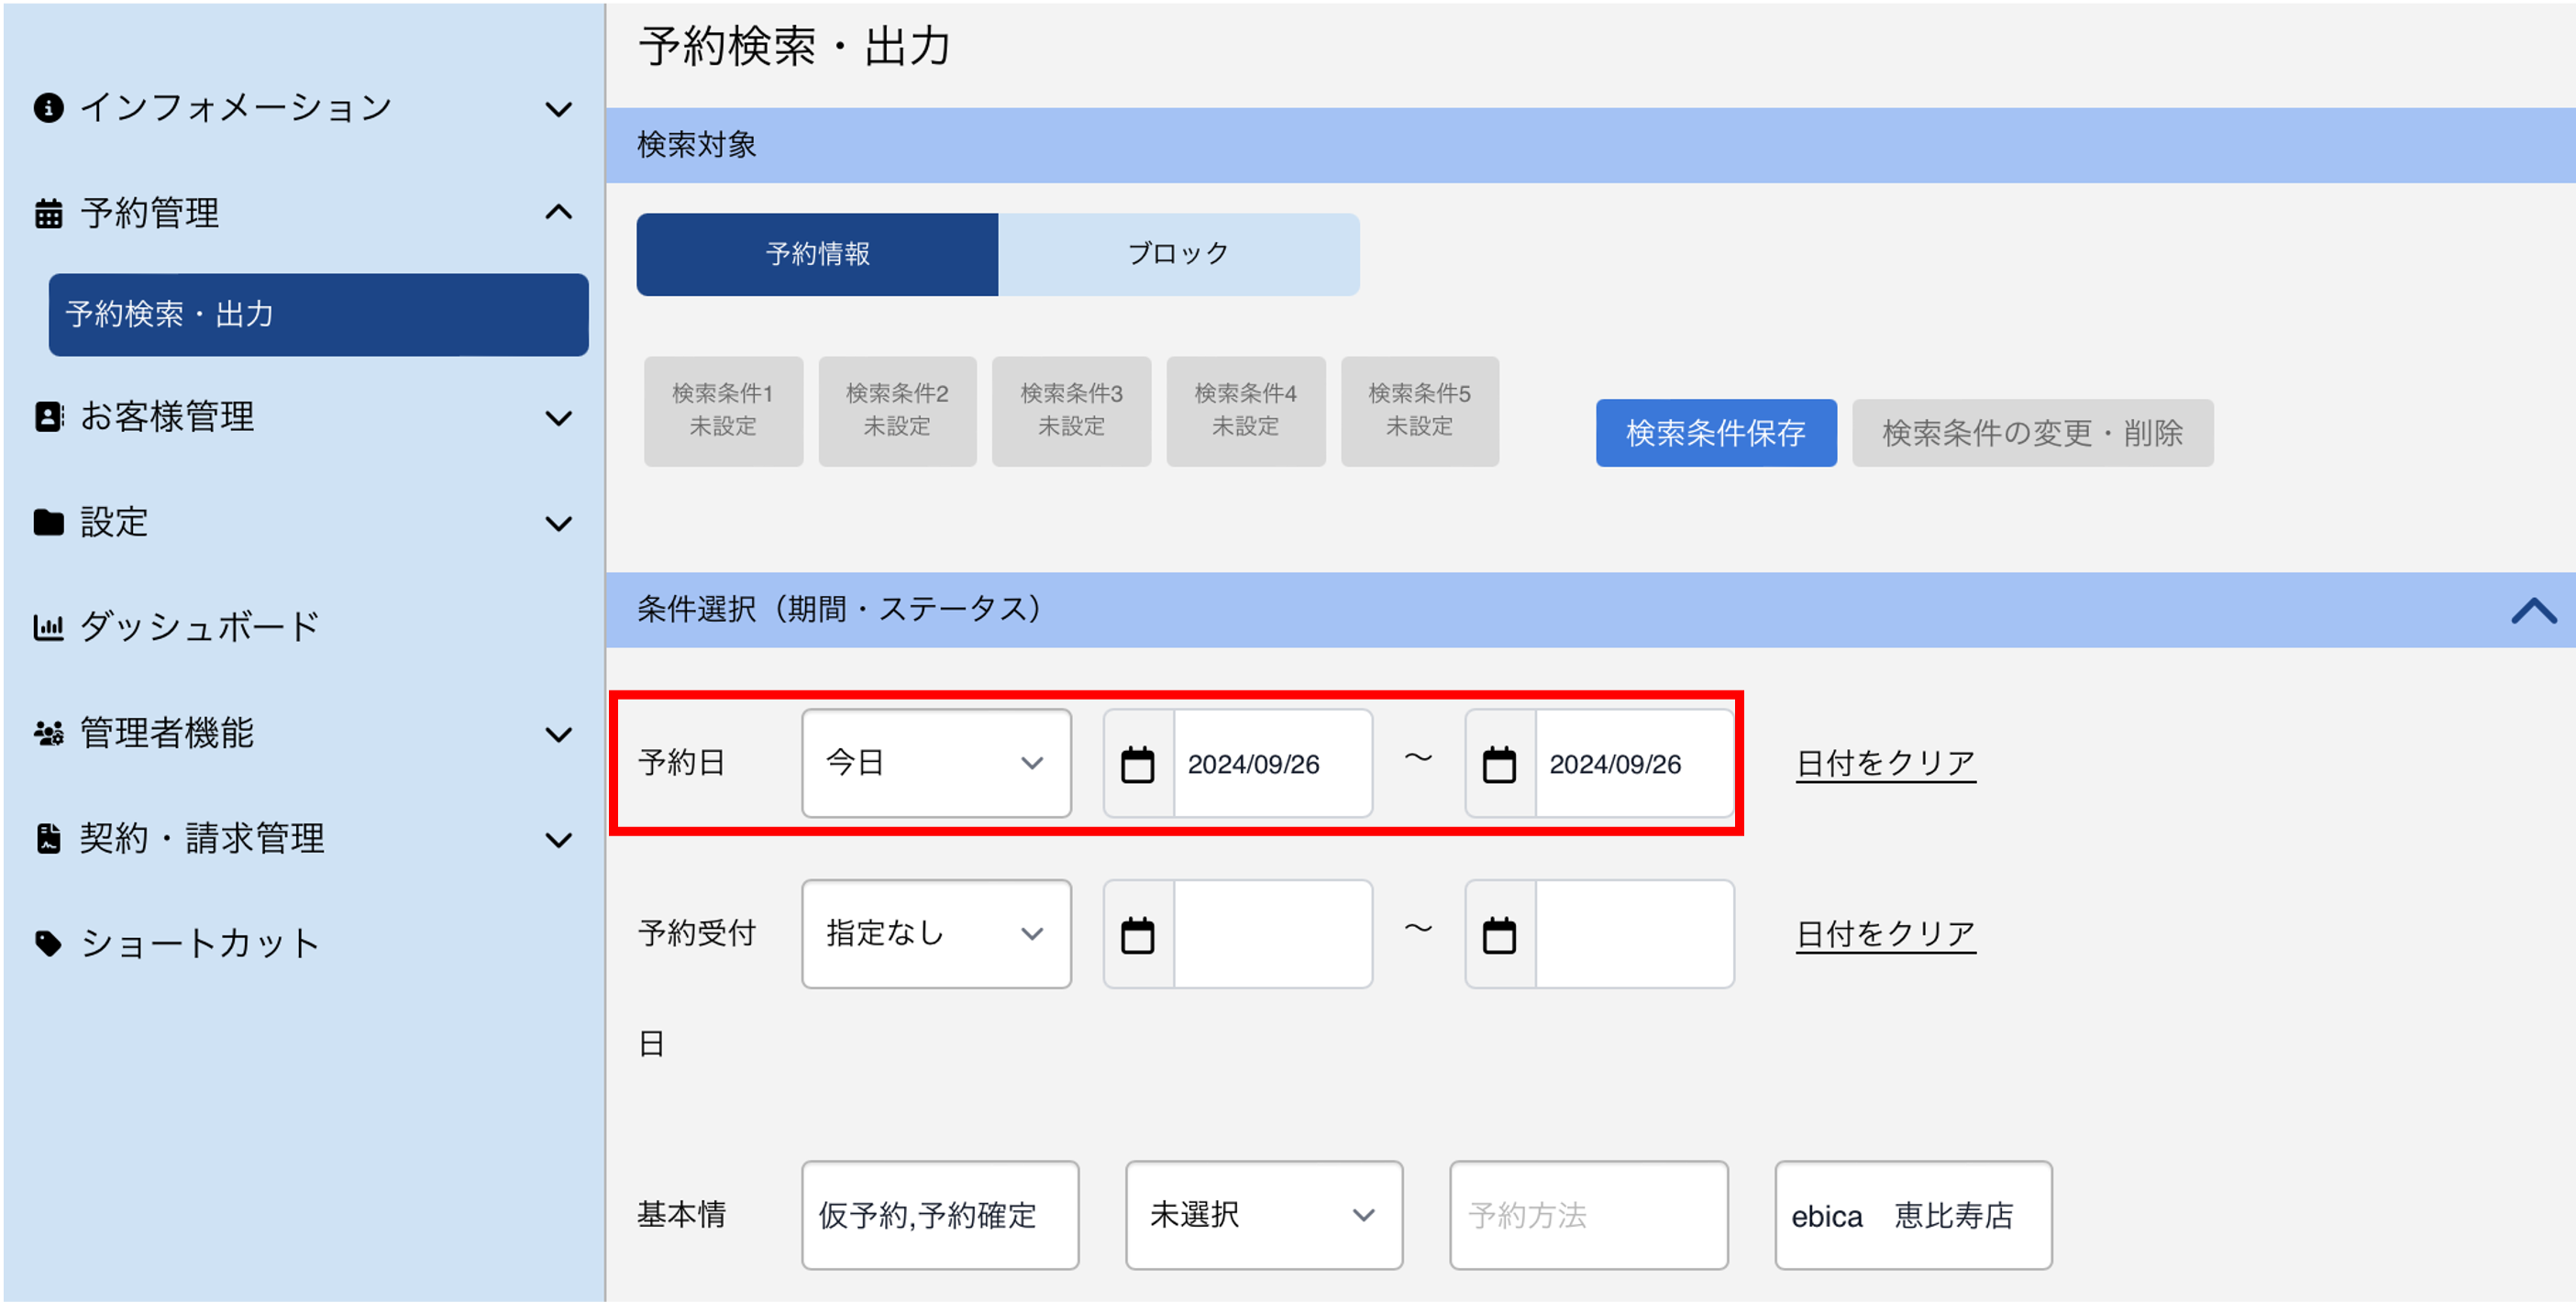Click the bar chart icon beside ダッシュボード

(48, 627)
